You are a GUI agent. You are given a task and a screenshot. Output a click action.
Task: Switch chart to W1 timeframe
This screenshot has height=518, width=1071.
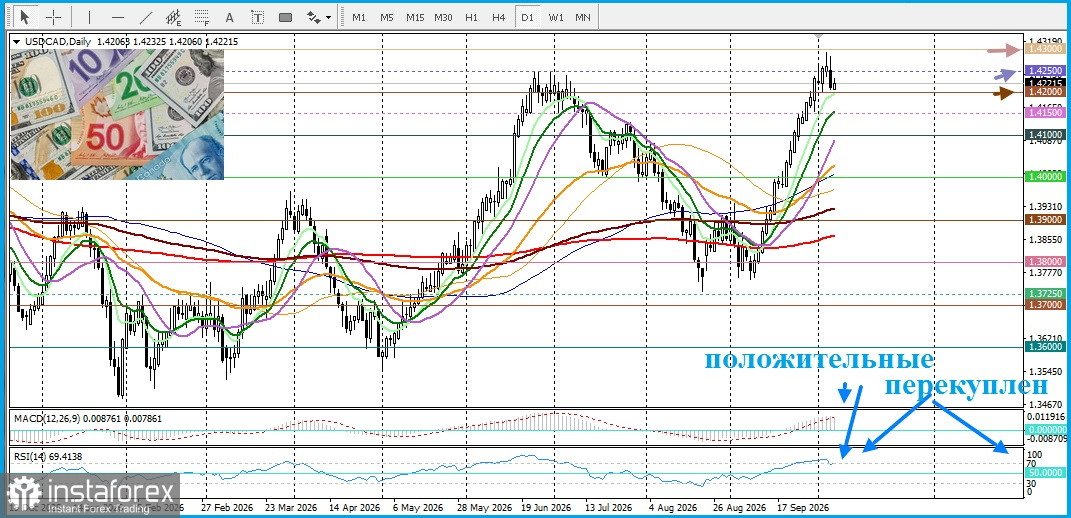556,17
